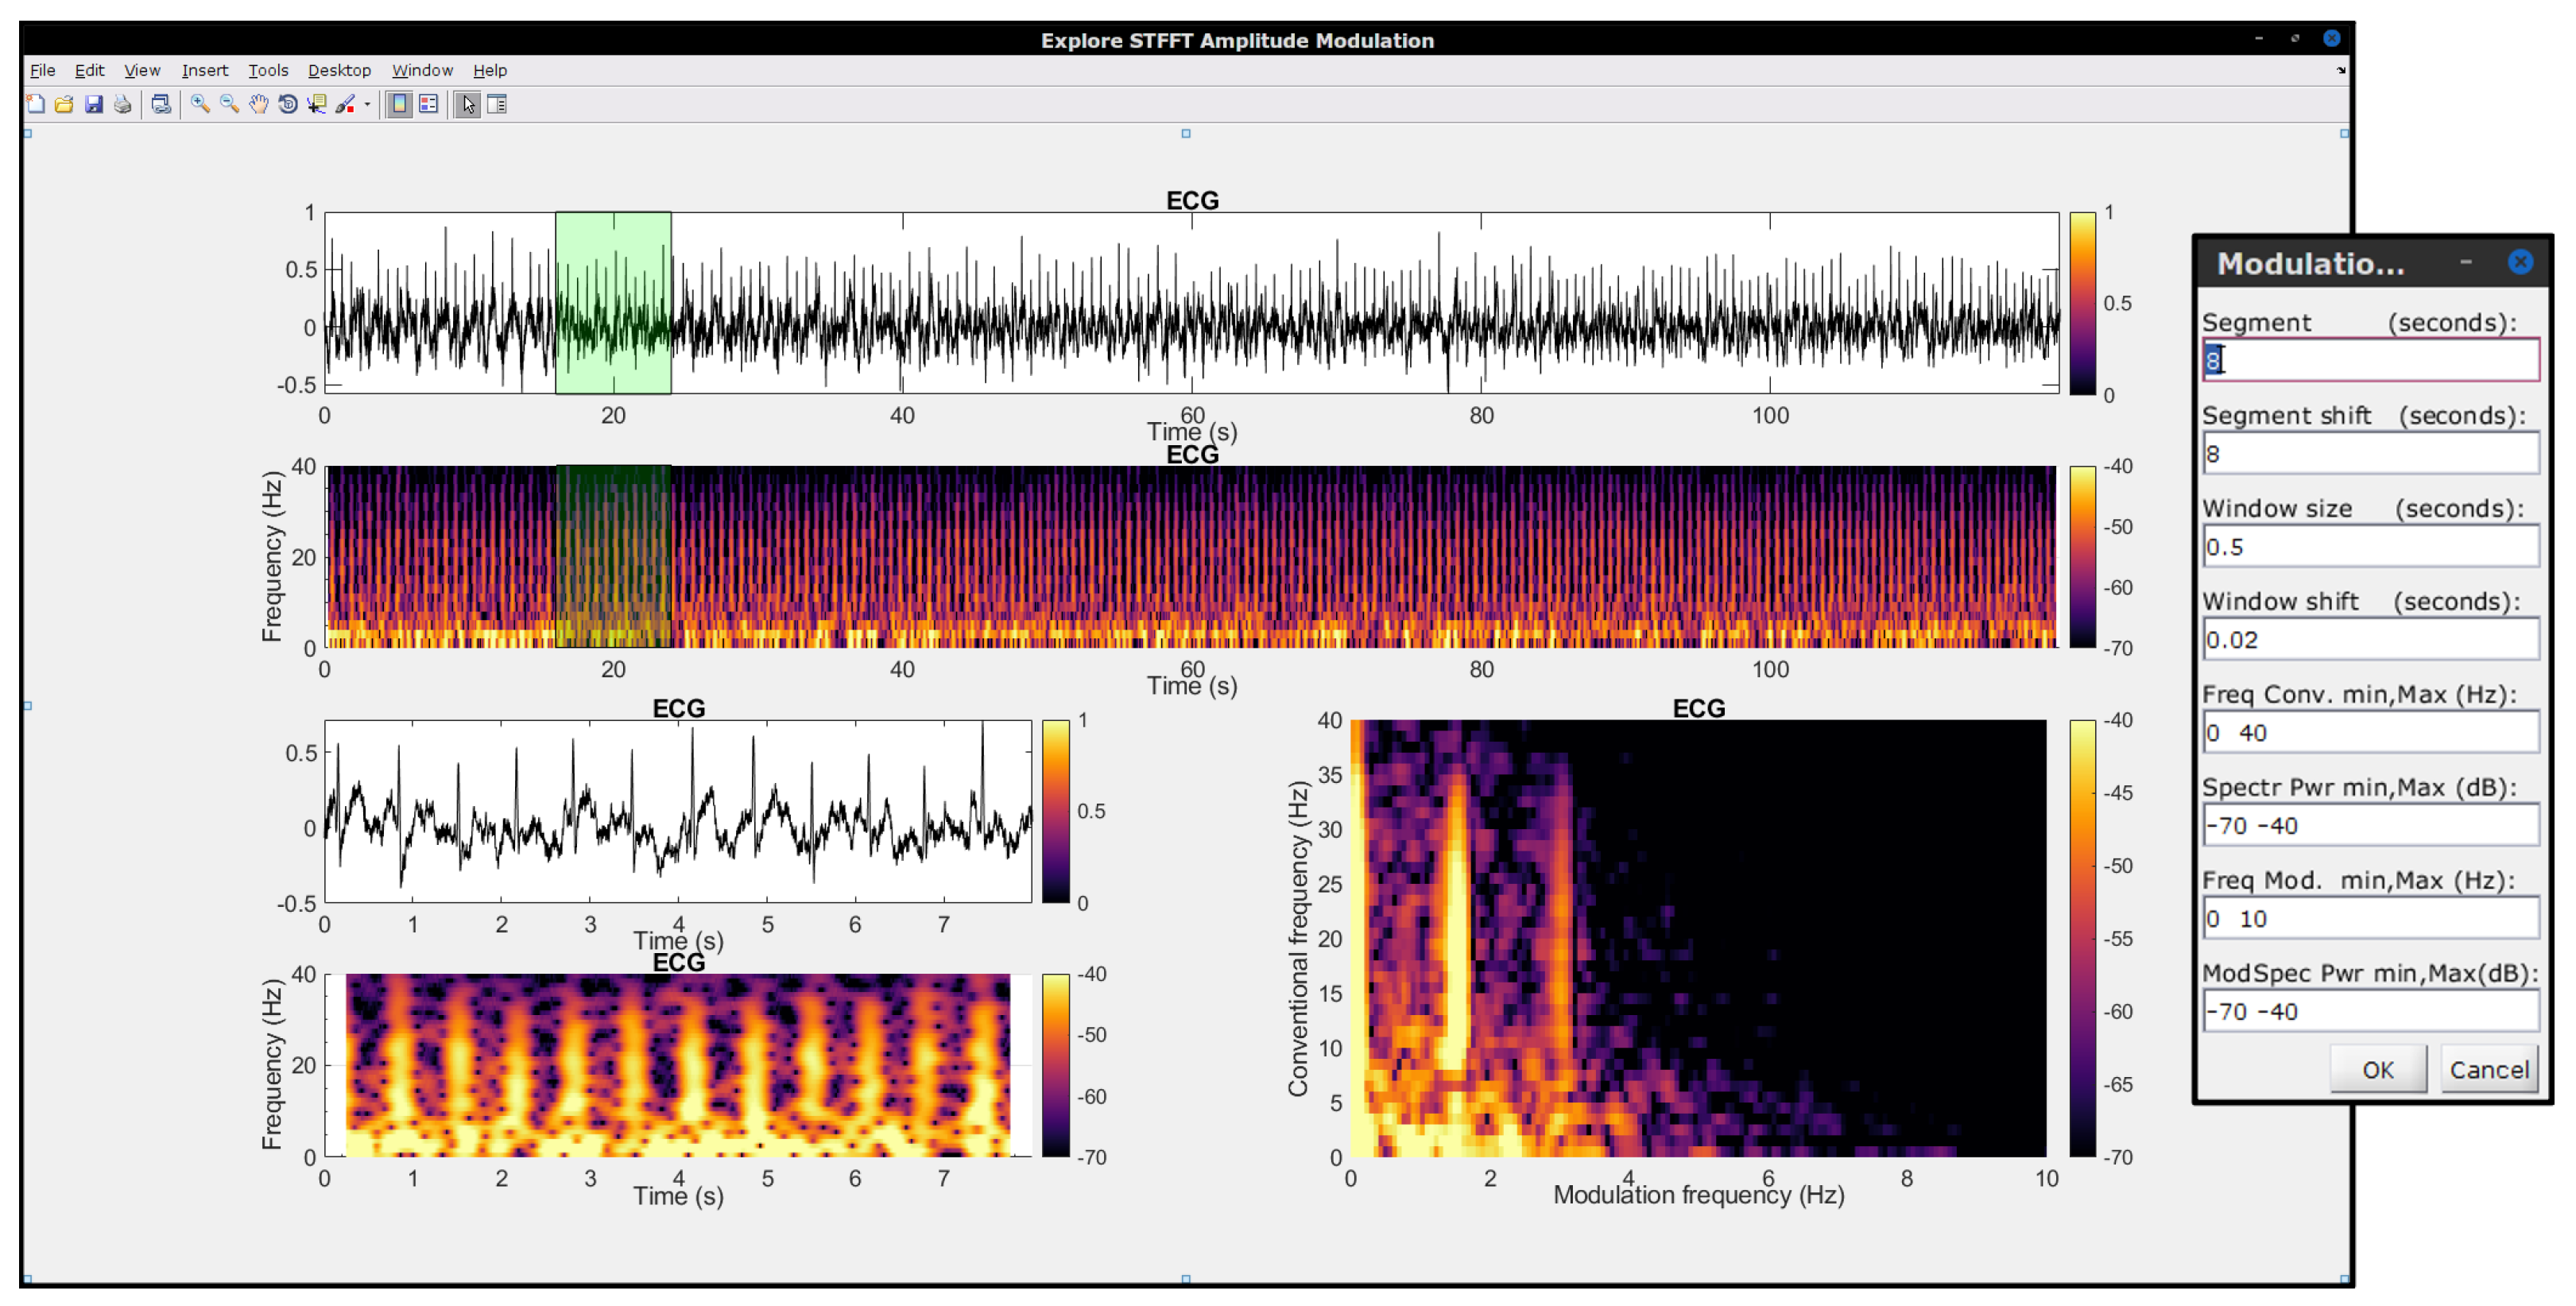Click the Open File folder icon
Screen dimensions: 2576x1306
[64, 104]
